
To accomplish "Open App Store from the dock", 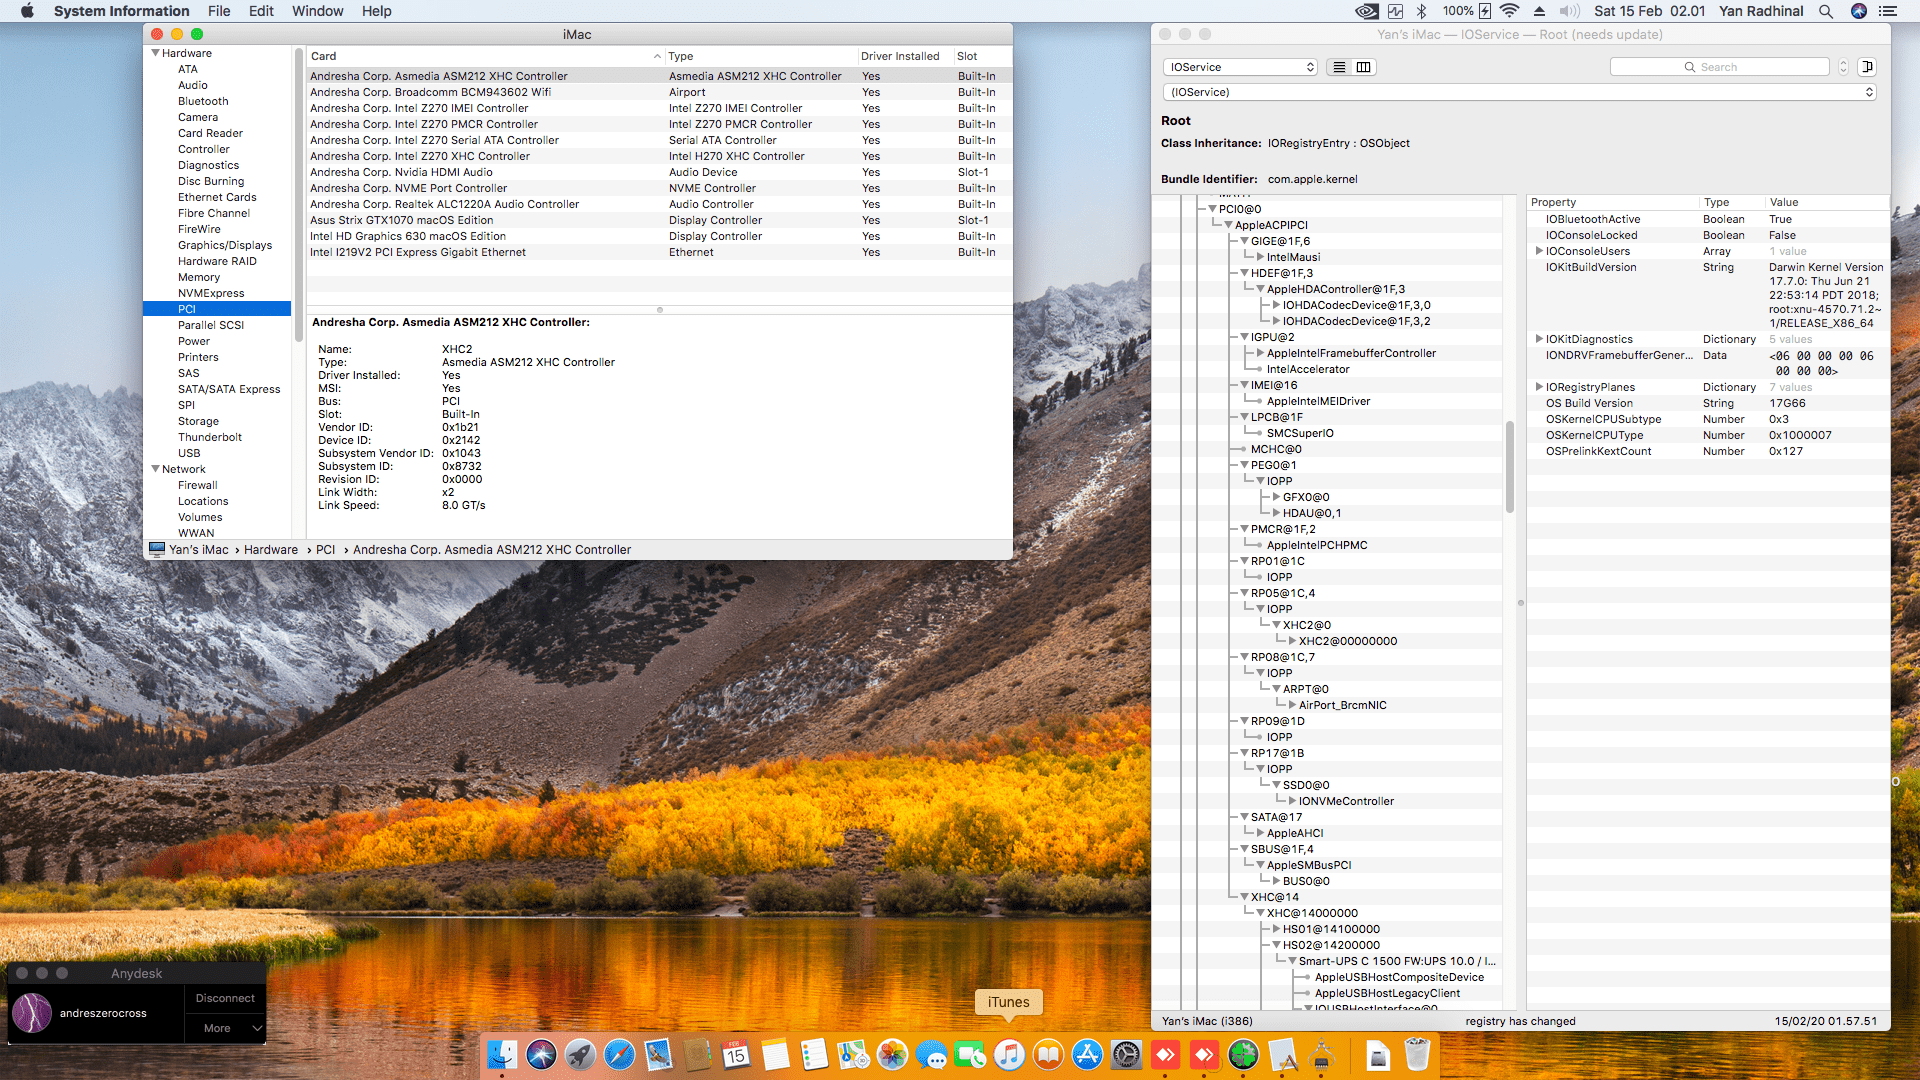I will 1087,1055.
